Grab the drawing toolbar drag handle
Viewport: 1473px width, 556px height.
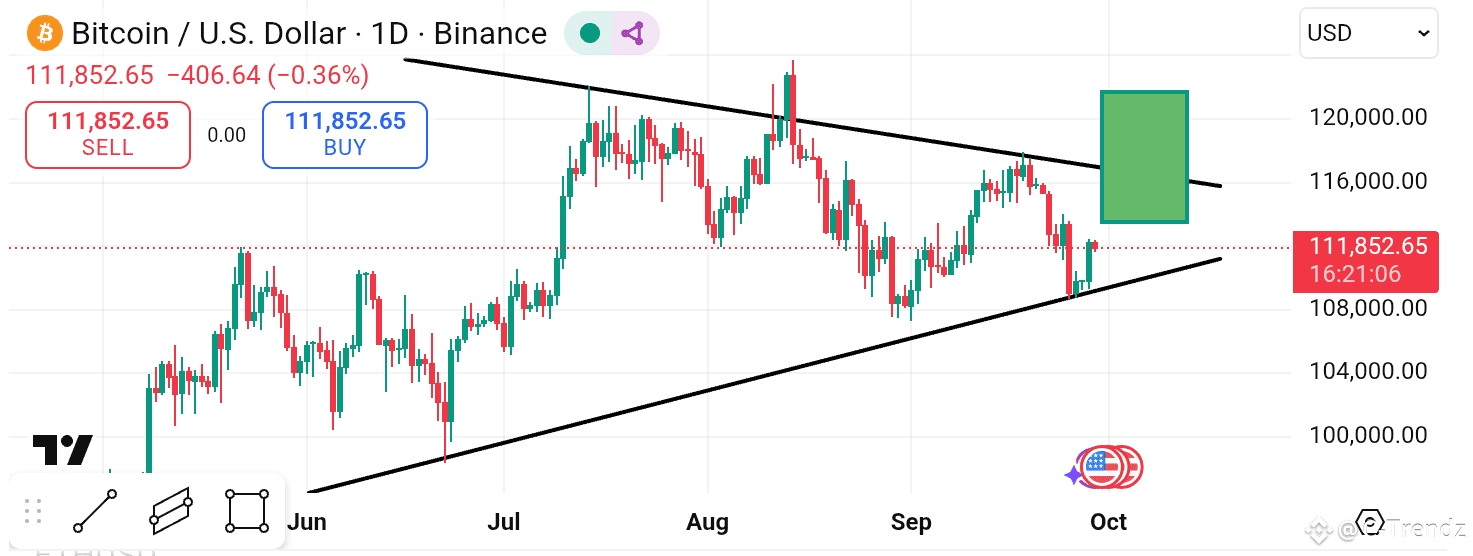pyautogui.click(x=32, y=511)
